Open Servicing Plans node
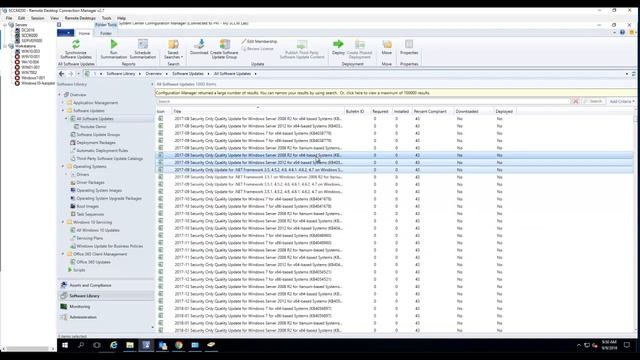Viewport: 640px width, 360px height. [x=89, y=238]
